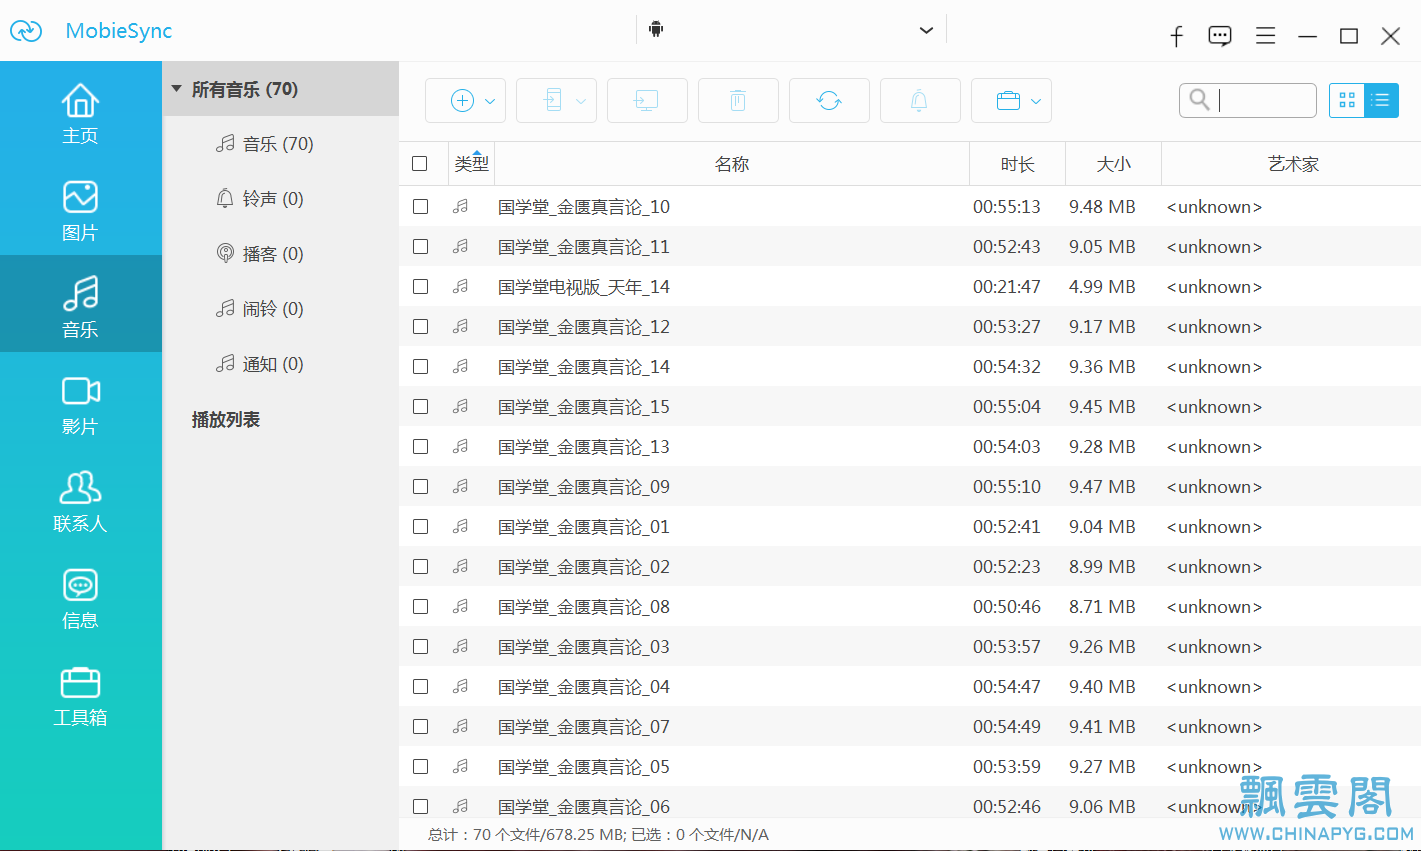Click the 00:53:57 duration cell

tap(1007, 647)
